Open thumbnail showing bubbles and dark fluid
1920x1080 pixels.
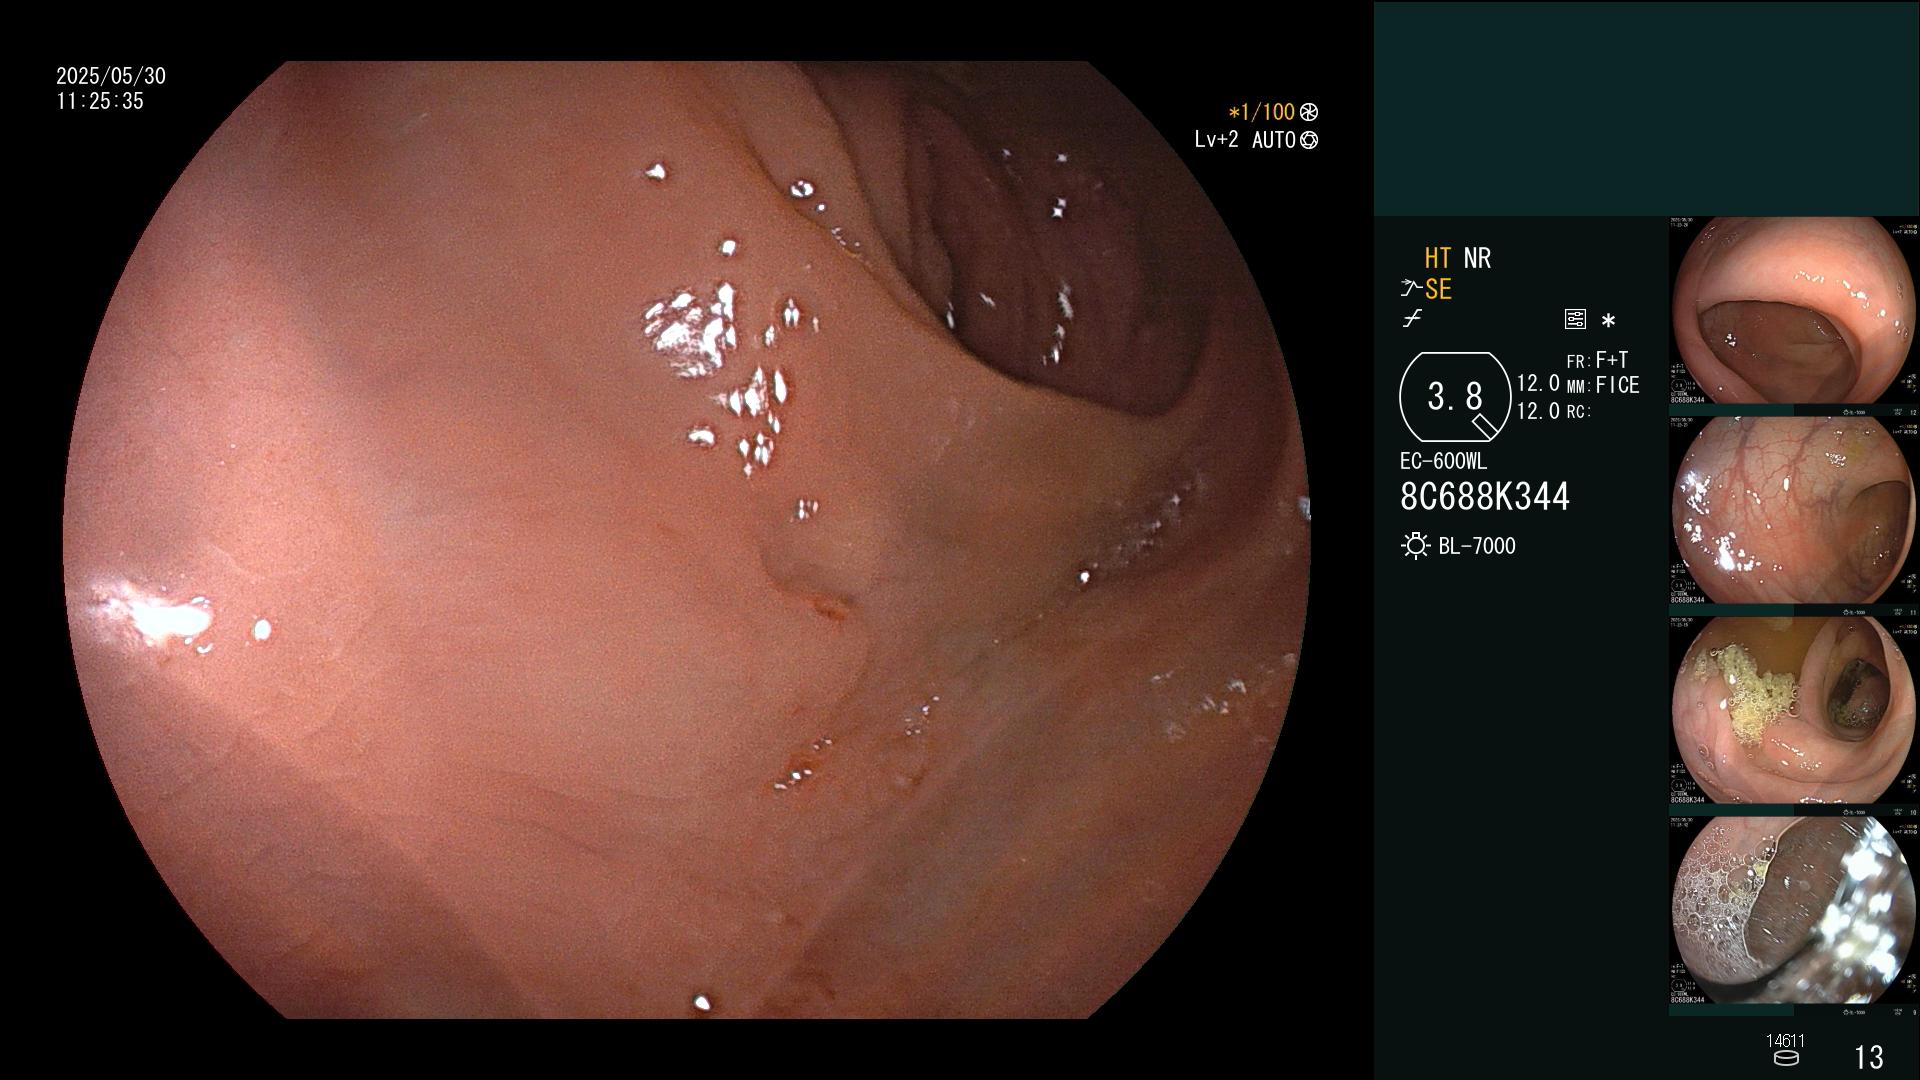1794,910
